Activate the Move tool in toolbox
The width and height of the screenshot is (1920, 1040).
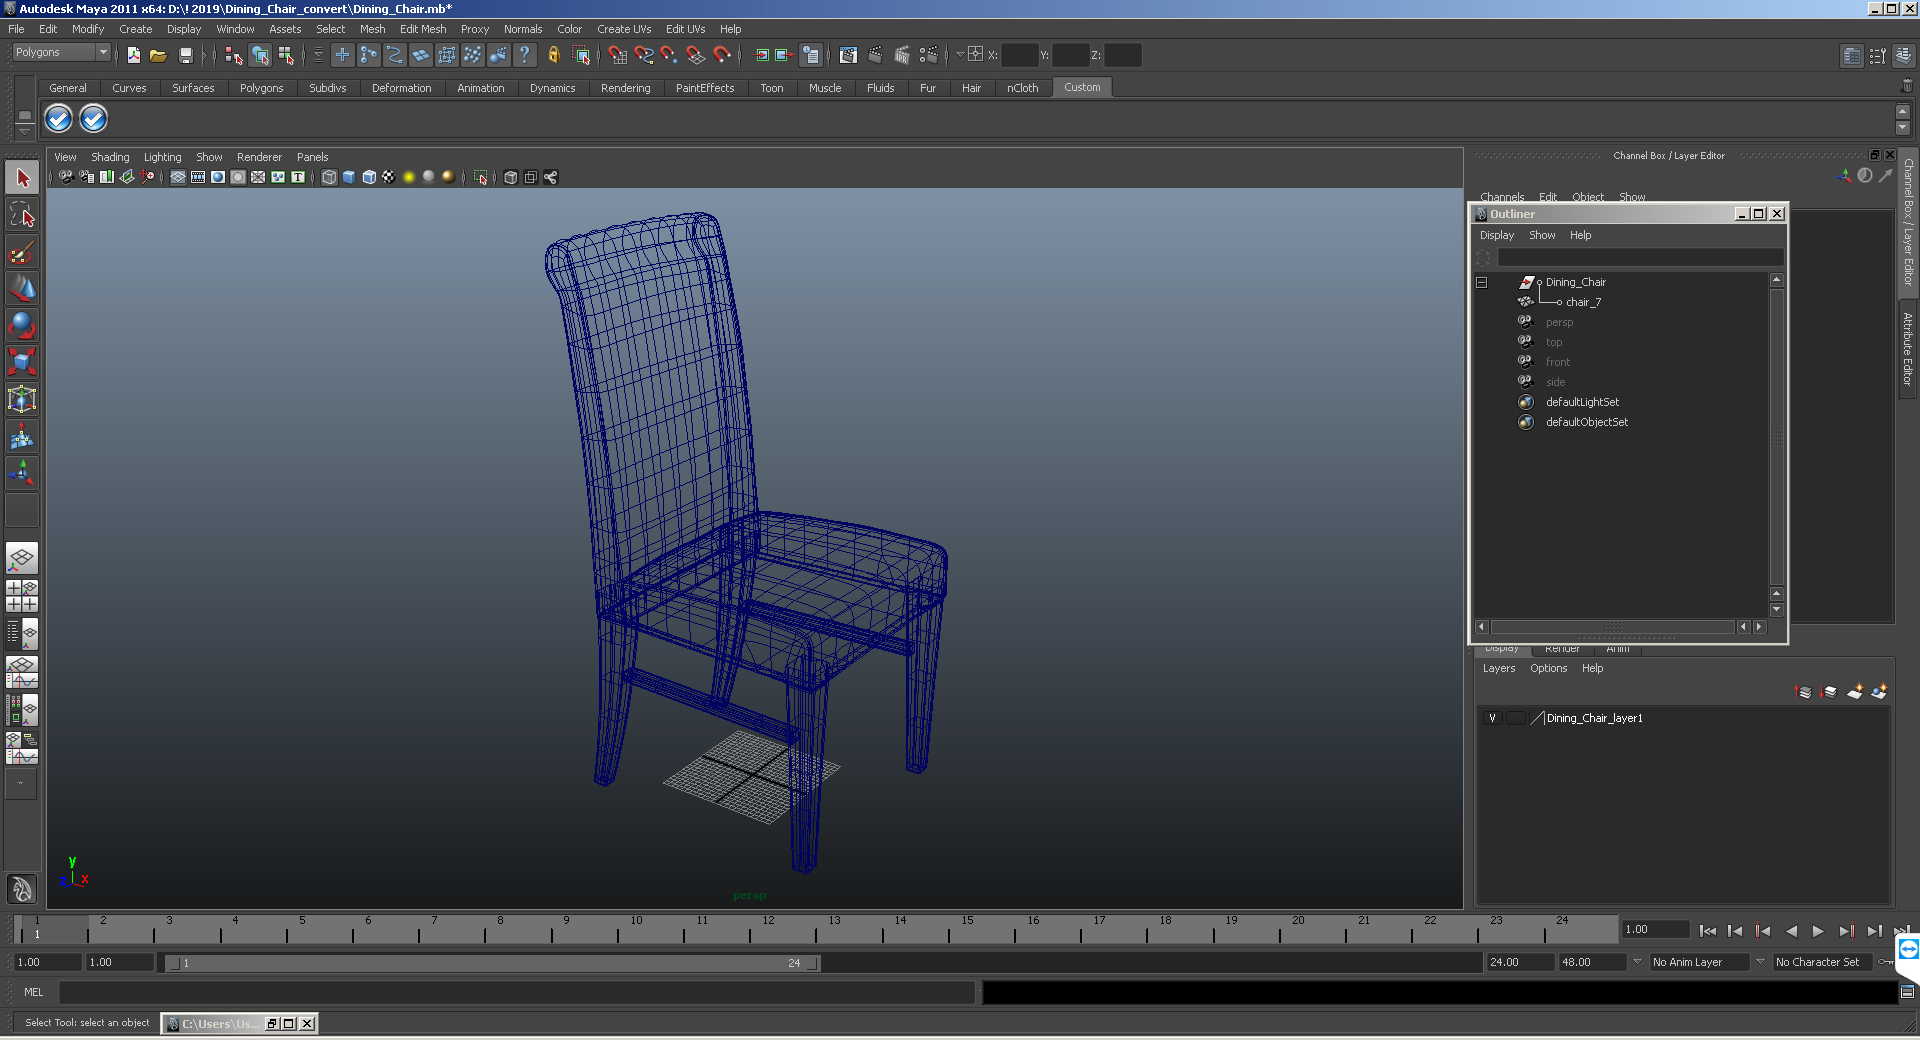pyautogui.click(x=22, y=289)
